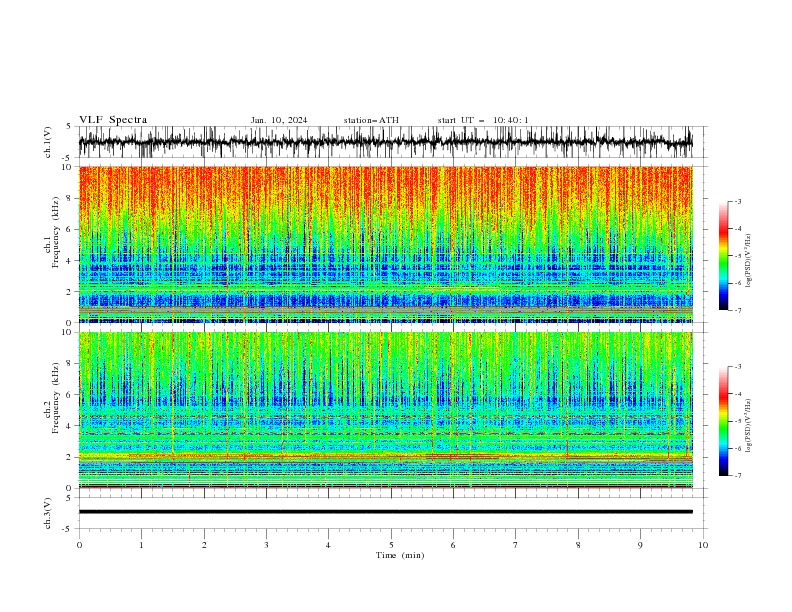The height and width of the screenshot is (612, 792).
Task: Click the log(PSD) label beside ch.1 colorbar
Action: [x=749, y=261]
